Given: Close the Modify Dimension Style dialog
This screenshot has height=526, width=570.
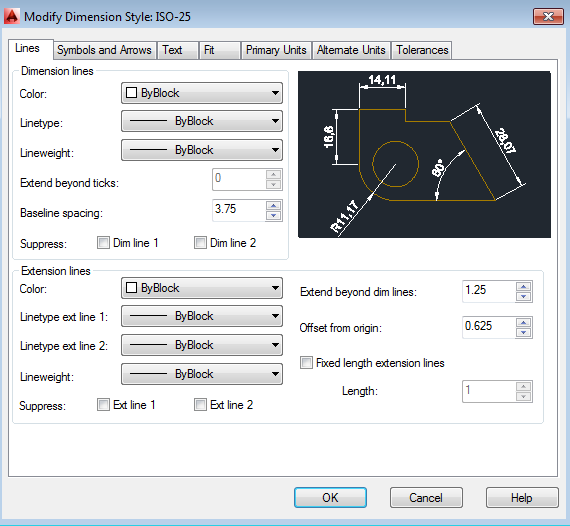Looking at the screenshot, I should tap(548, 16).
